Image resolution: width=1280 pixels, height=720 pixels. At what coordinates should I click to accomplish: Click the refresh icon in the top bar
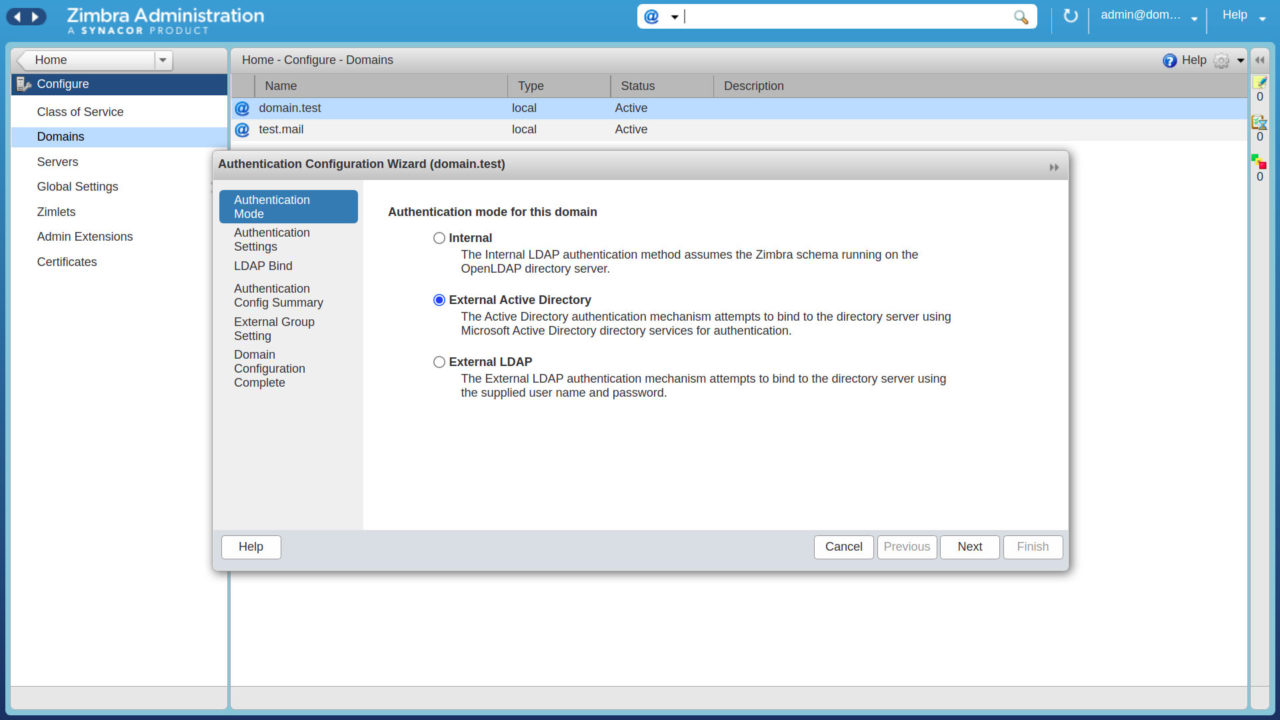pyautogui.click(x=1070, y=16)
